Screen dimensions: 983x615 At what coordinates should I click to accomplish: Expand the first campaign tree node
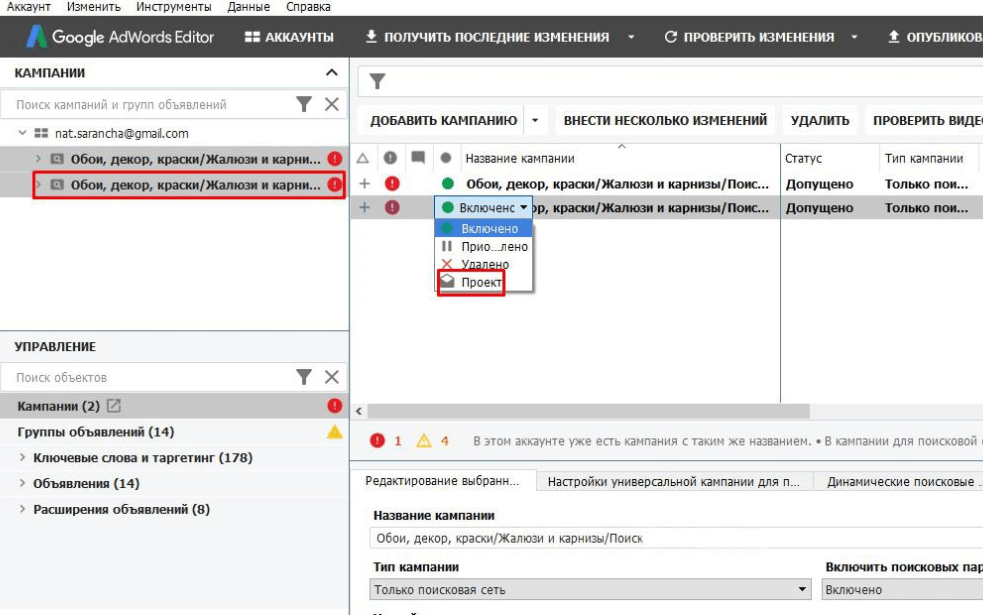pos(38,159)
